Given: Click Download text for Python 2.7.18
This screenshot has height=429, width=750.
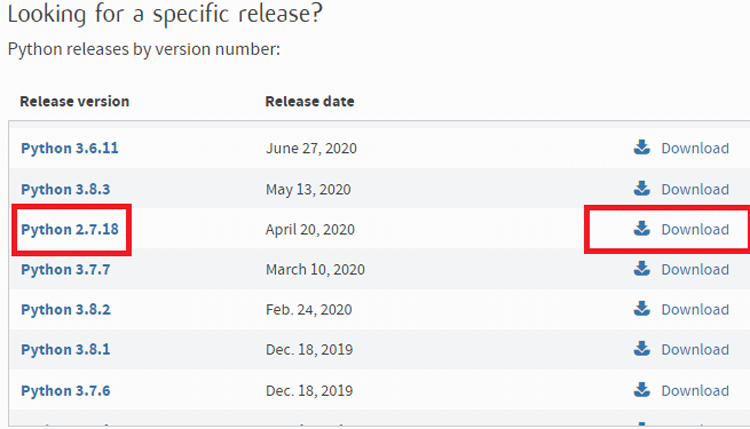Looking at the screenshot, I should (695, 230).
